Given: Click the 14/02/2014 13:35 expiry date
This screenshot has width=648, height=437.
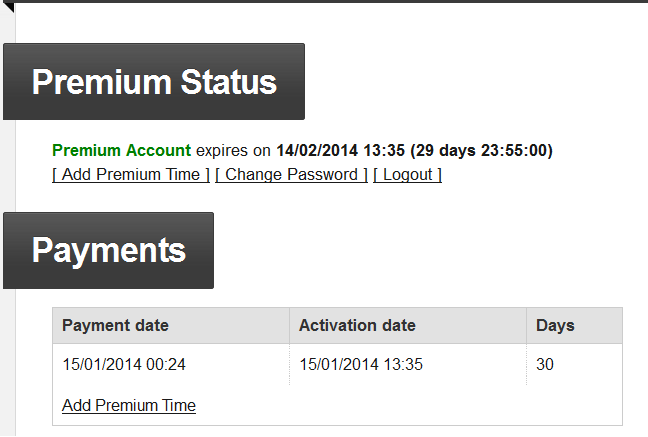Looking at the screenshot, I should (x=341, y=150).
